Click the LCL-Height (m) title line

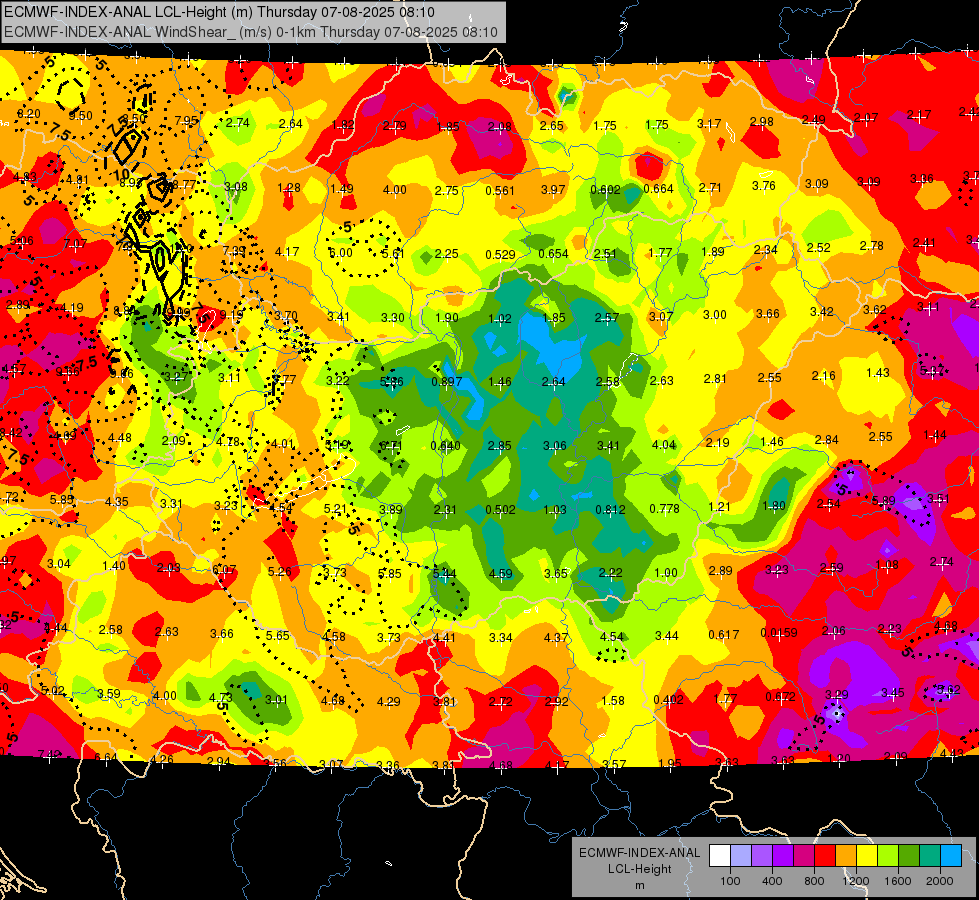[219, 12]
